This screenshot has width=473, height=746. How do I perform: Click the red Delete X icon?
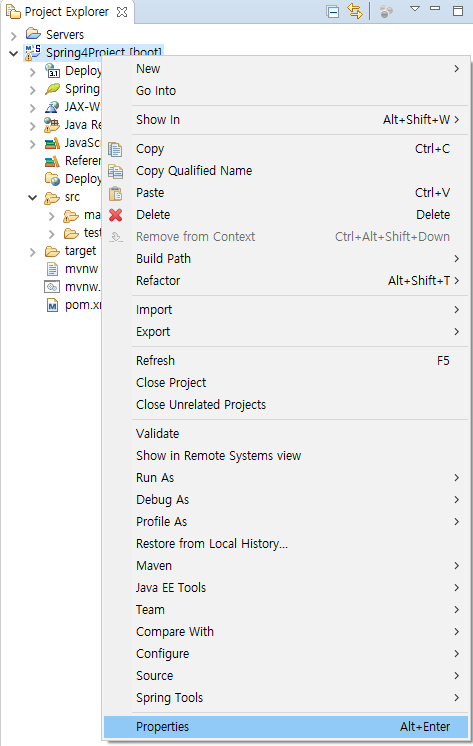116,215
